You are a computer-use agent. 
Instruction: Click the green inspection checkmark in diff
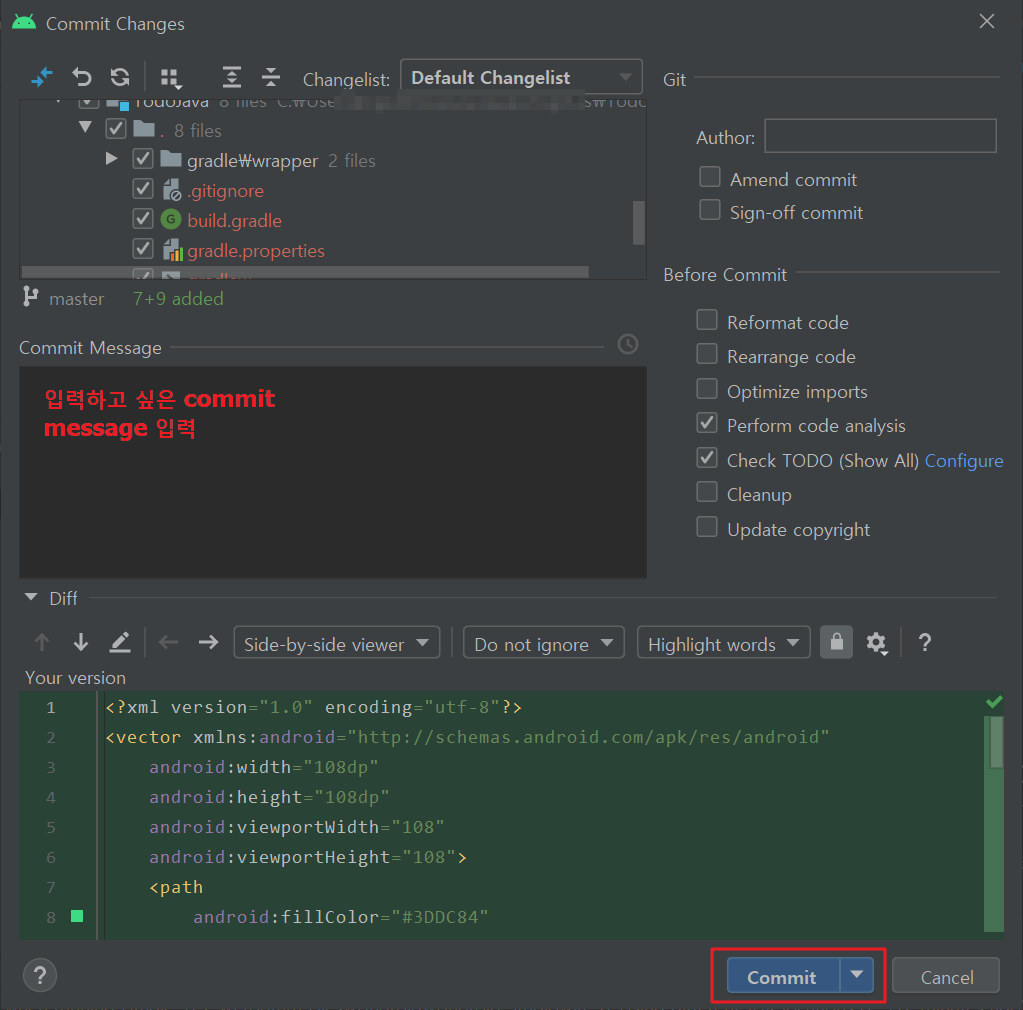pyautogui.click(x=994, y=702)
